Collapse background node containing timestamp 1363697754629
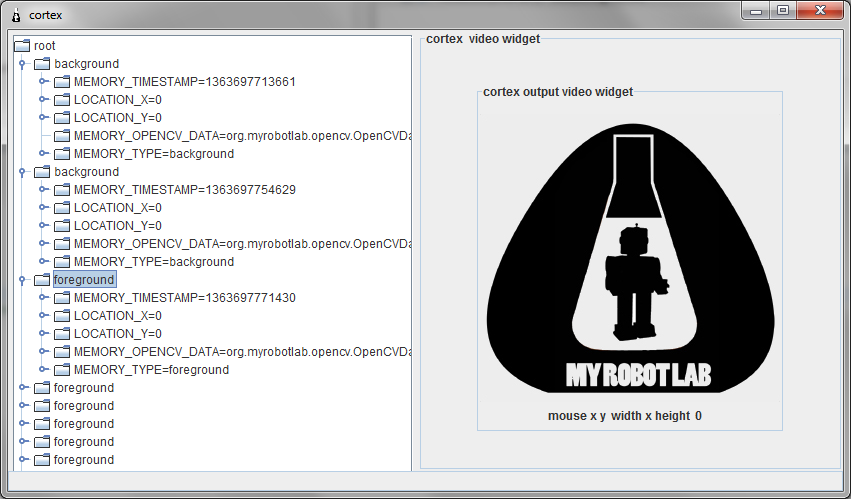The height and width of the screenshot is (499, 851). (x=22, y=172)
